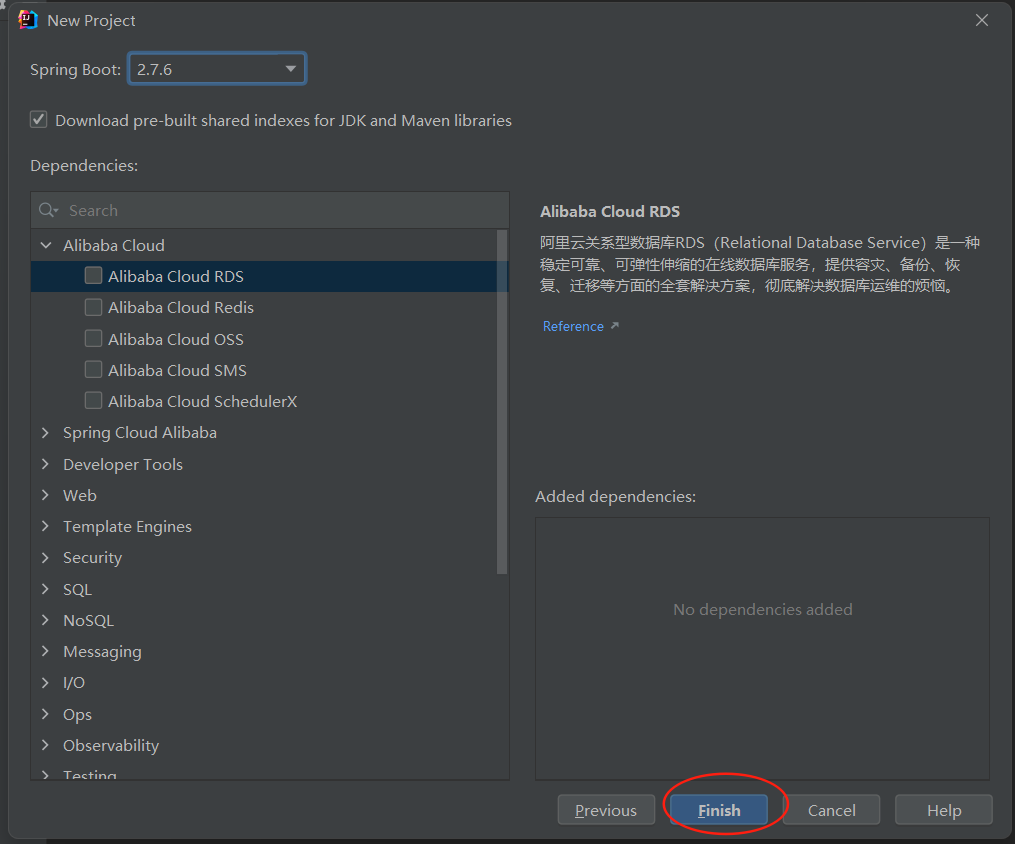
Task: Select the Alibaba Cloud SchedulerX row label
Action: point(203,401)
